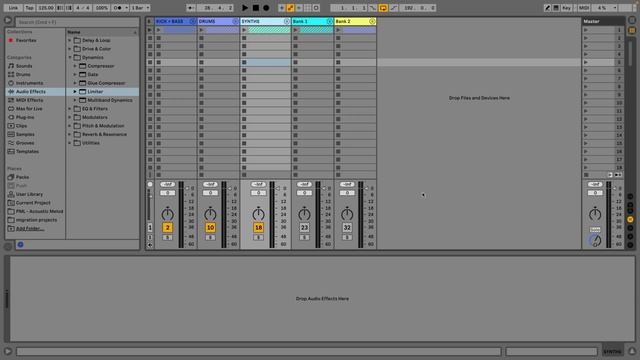The image size is (640, 360).
Task: Open the 1 Bar quantization menu
Action: click(x=140, y=8)
